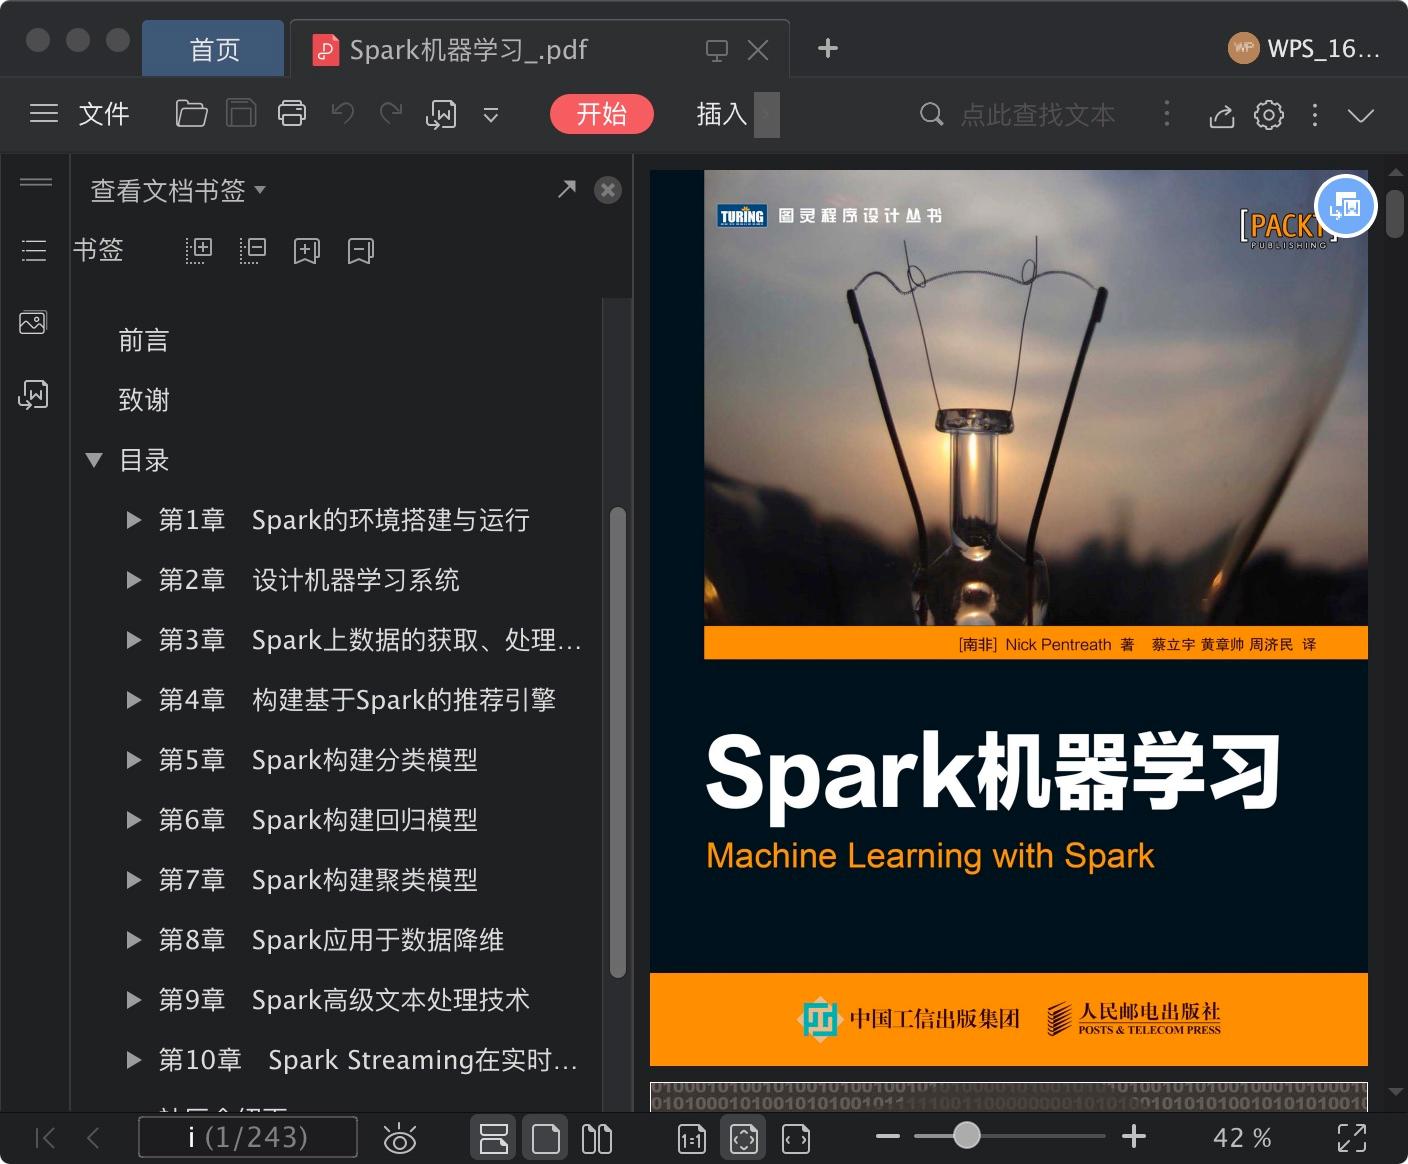
Task: Click the floating blue convert button
Action: coord(1346,206)
